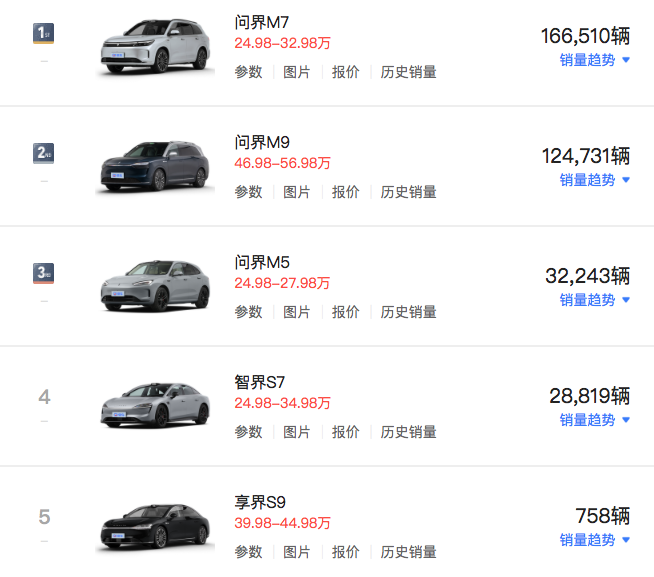Click the 1st place rank badge

[43, 33]
